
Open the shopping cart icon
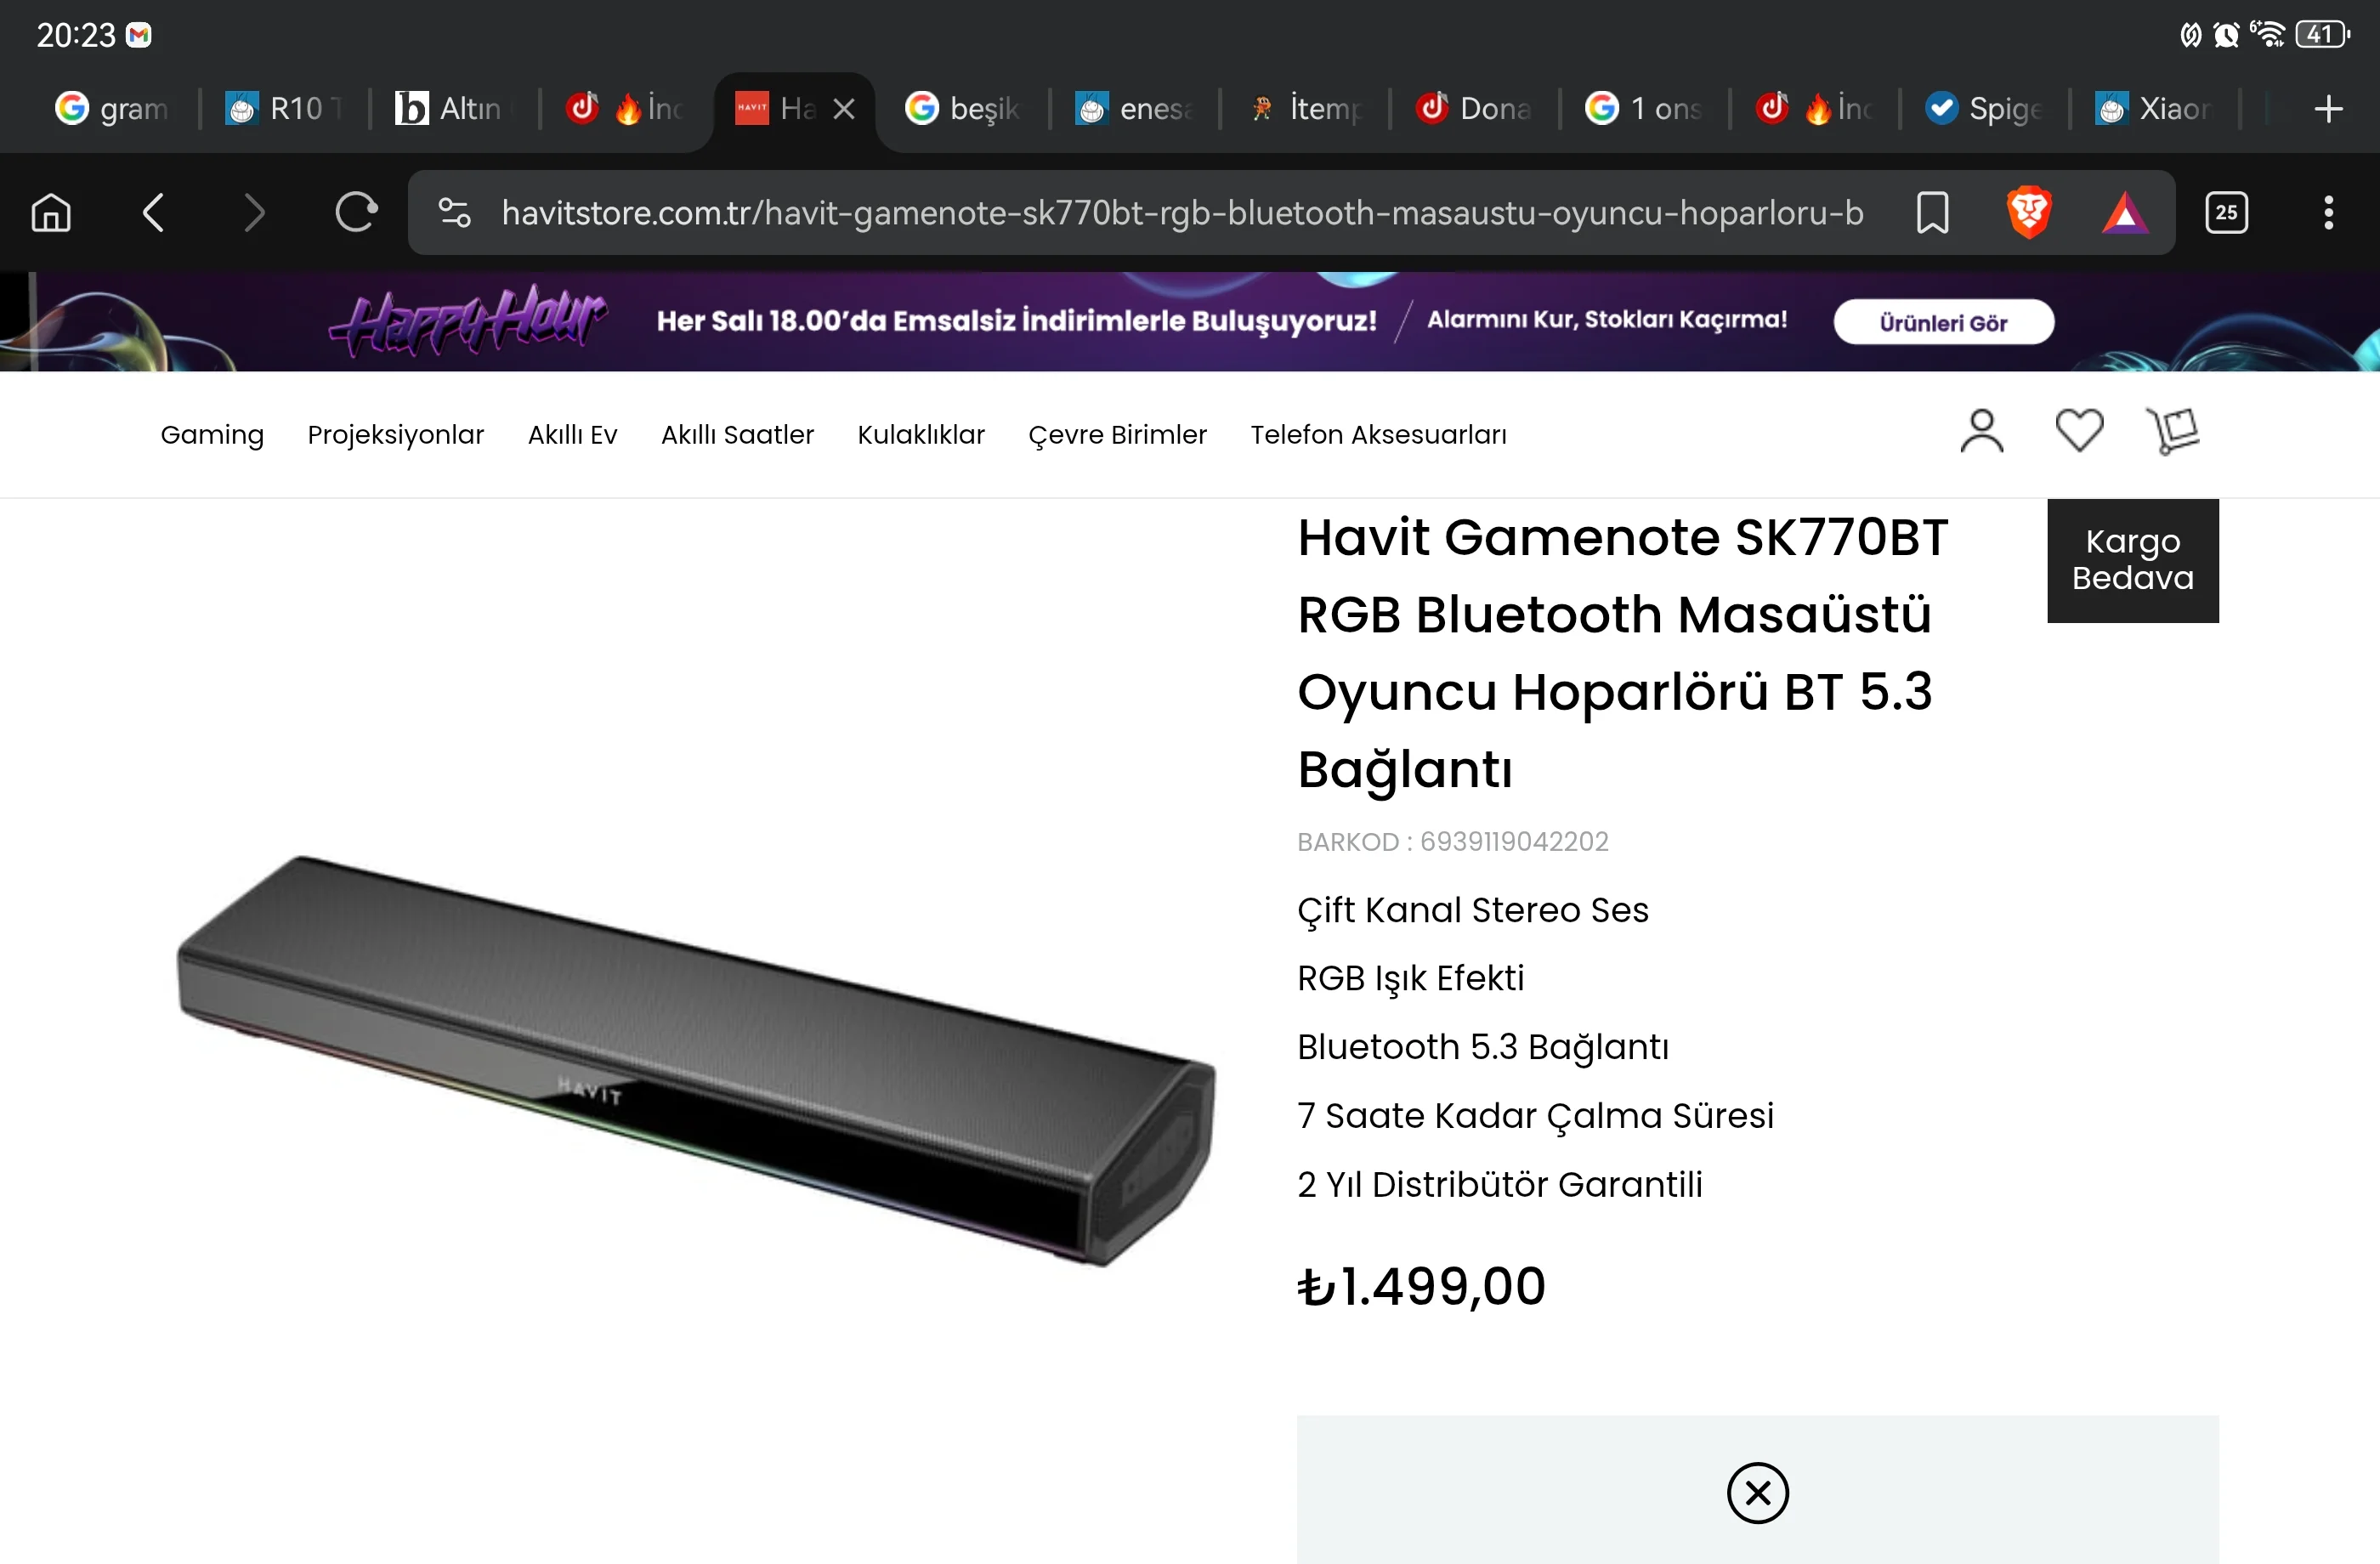[2173, 431]
